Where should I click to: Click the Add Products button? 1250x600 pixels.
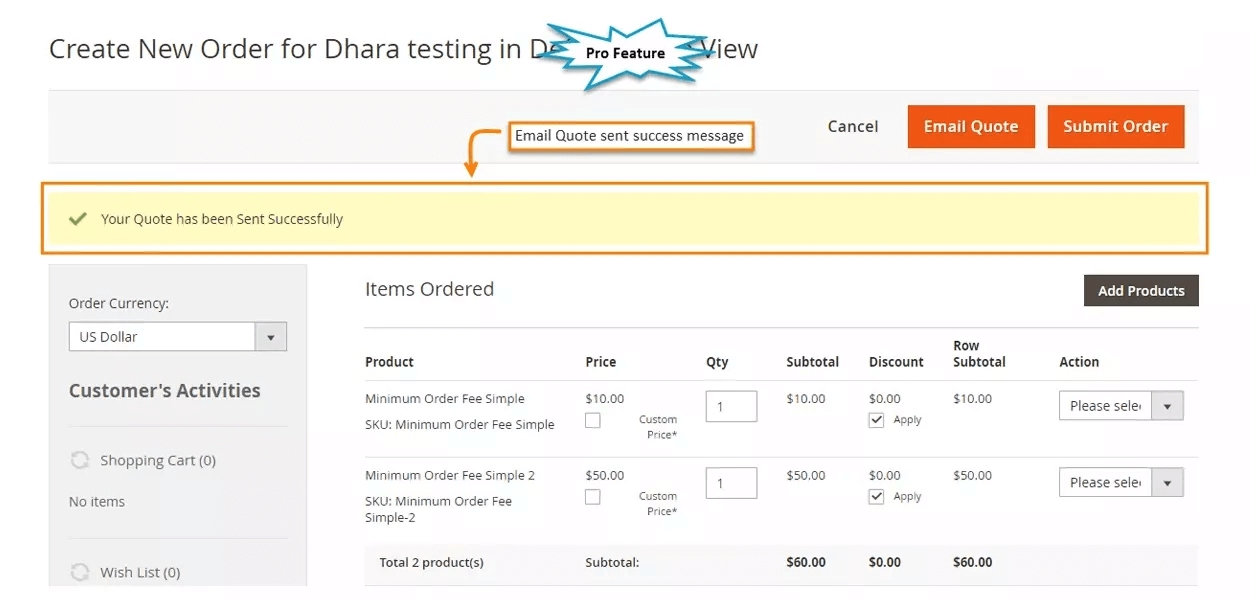coord(1140,291)
